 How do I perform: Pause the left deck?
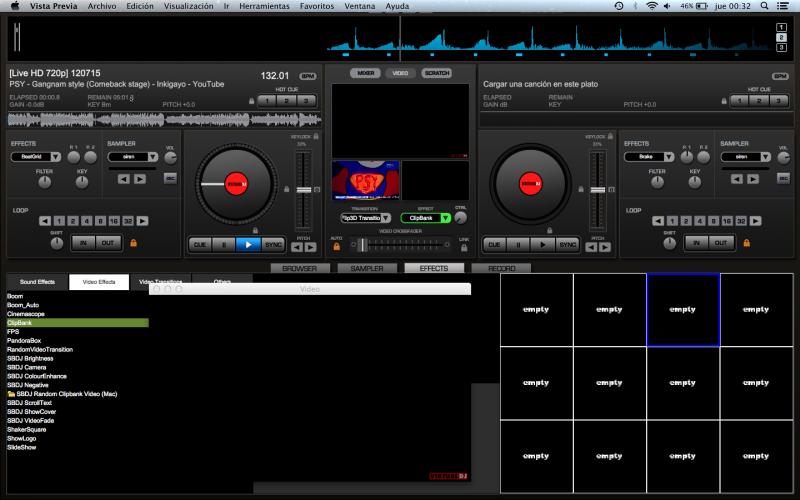coord(223,245)
